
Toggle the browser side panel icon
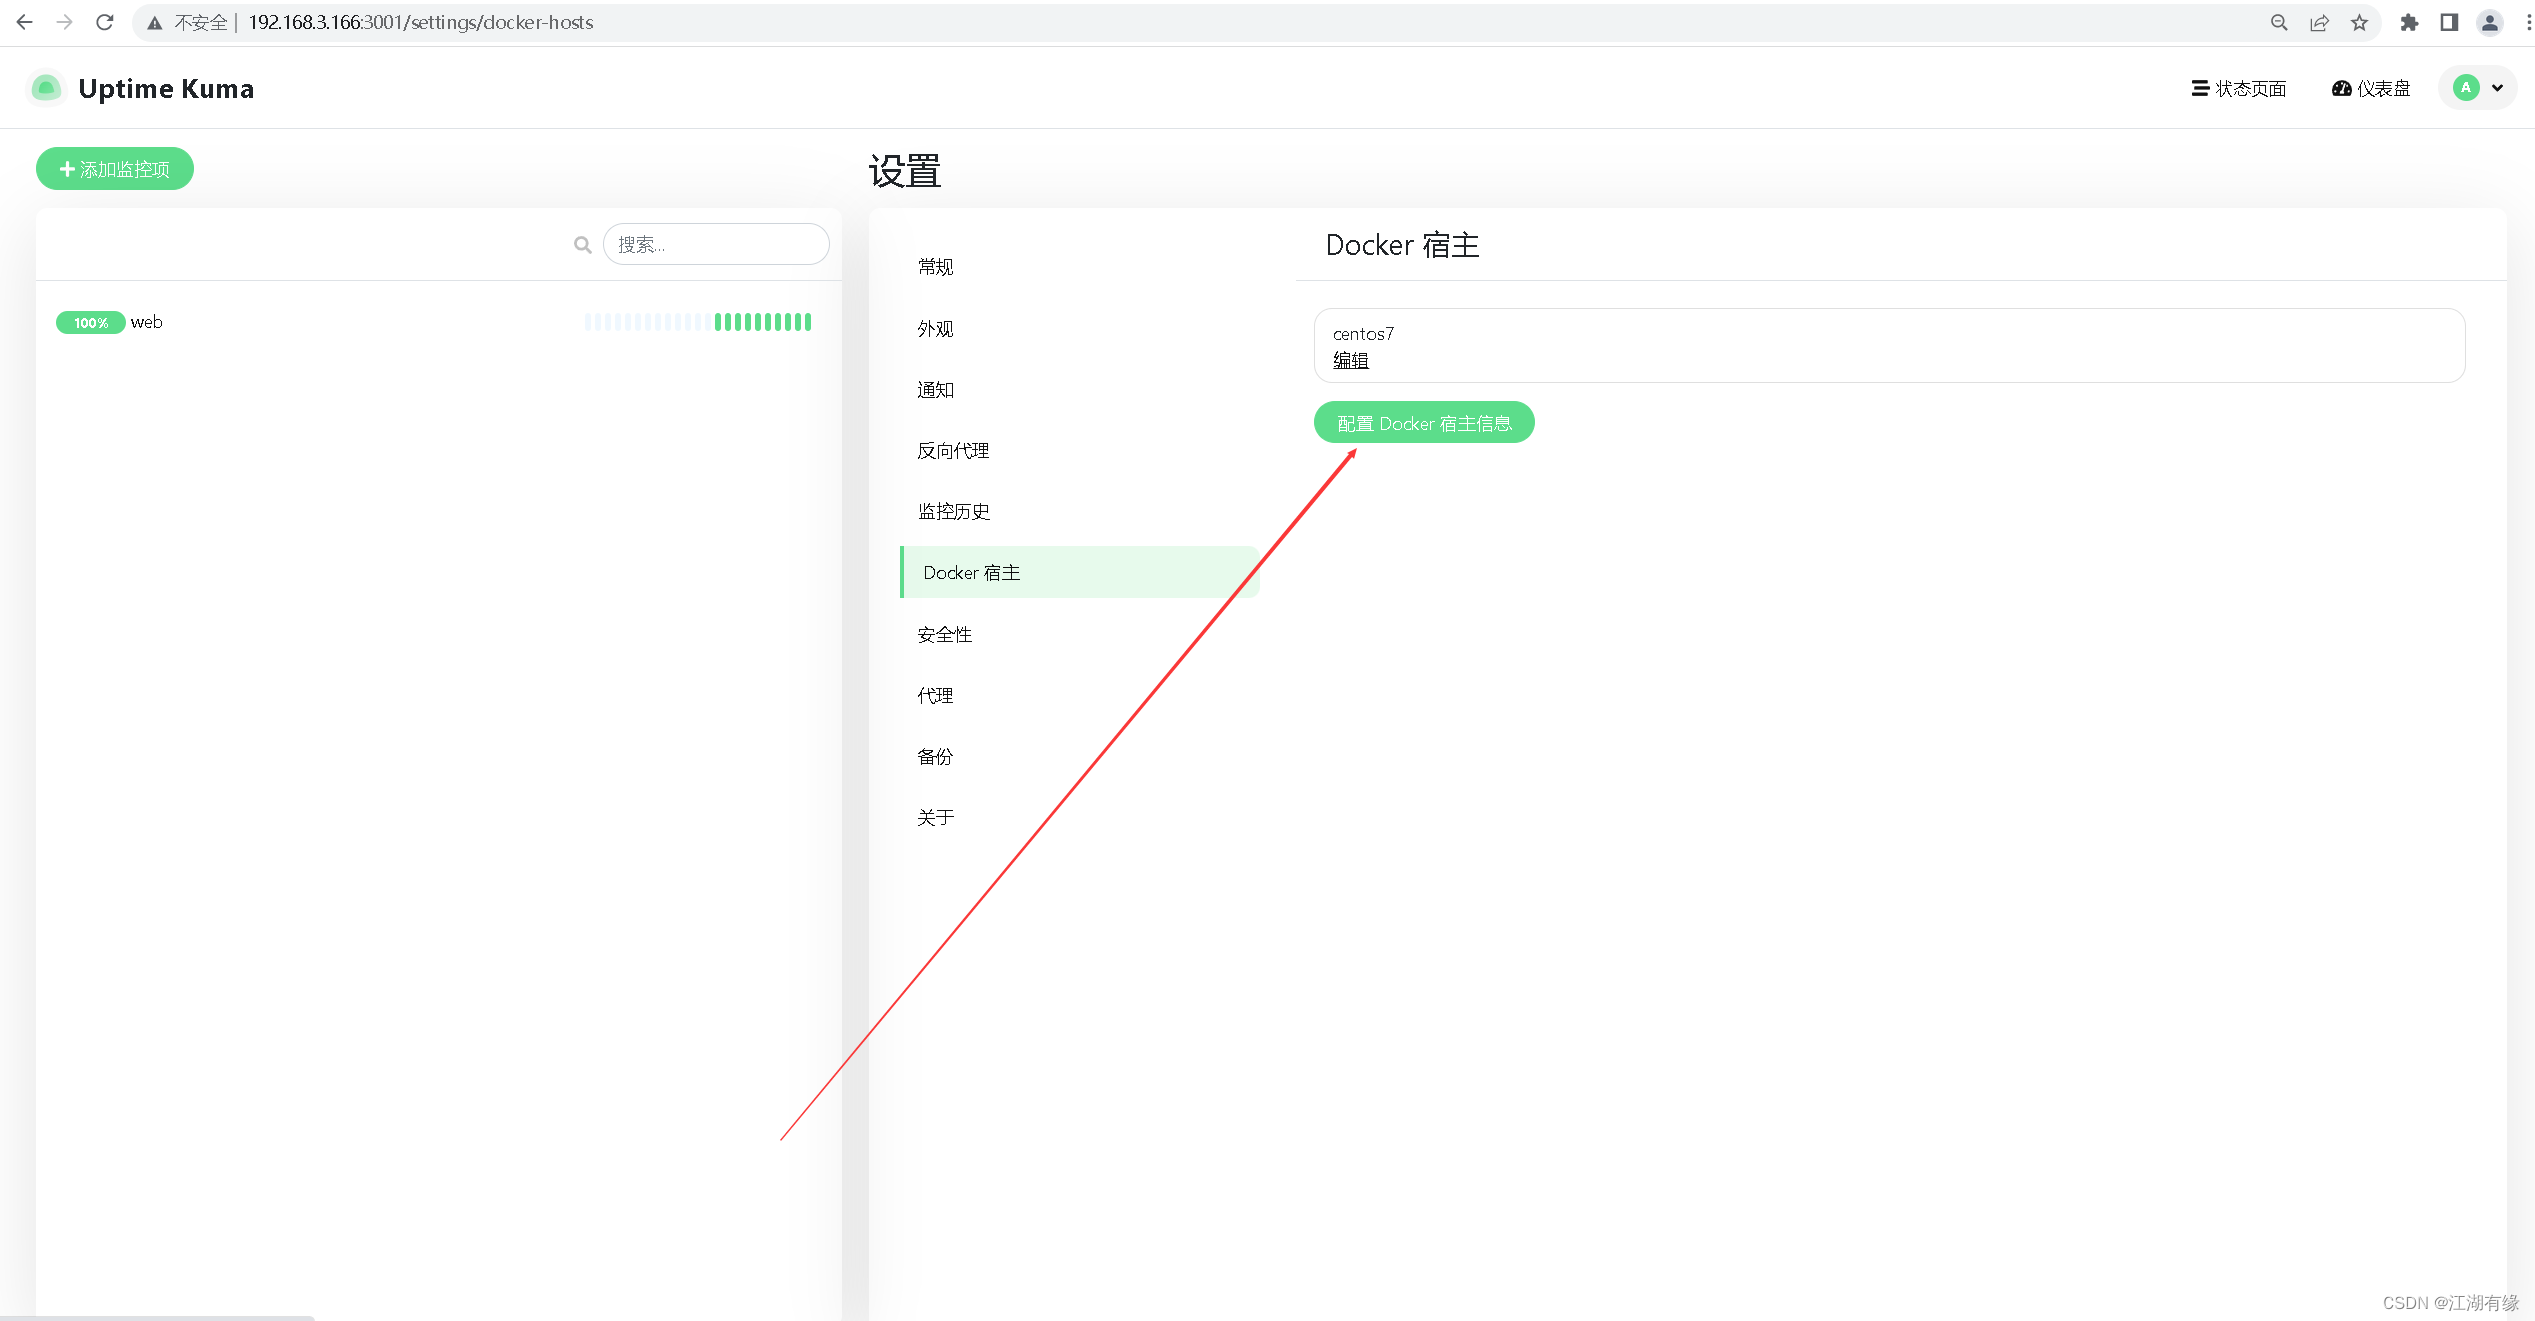point(2449,22)
